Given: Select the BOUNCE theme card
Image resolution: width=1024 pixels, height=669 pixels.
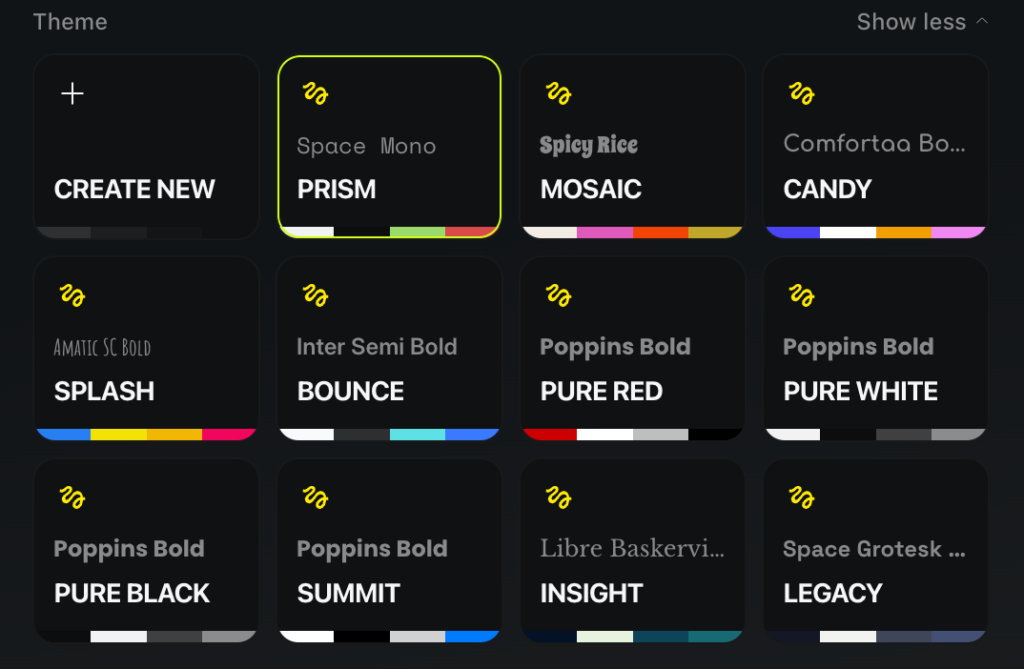Looking at the screenshot, I should [x=389, y=348].
